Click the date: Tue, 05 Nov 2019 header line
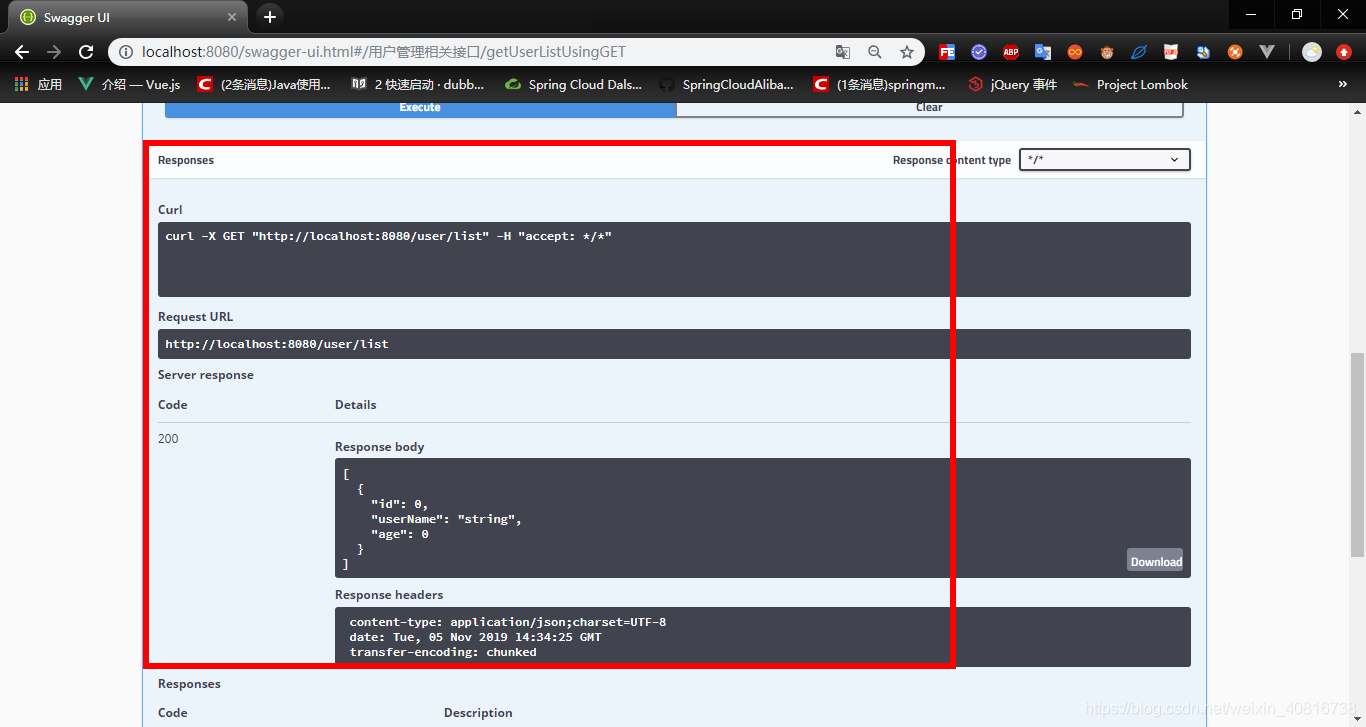The width and height of the screenshot is (1366, 727). (x=475, y=637)
